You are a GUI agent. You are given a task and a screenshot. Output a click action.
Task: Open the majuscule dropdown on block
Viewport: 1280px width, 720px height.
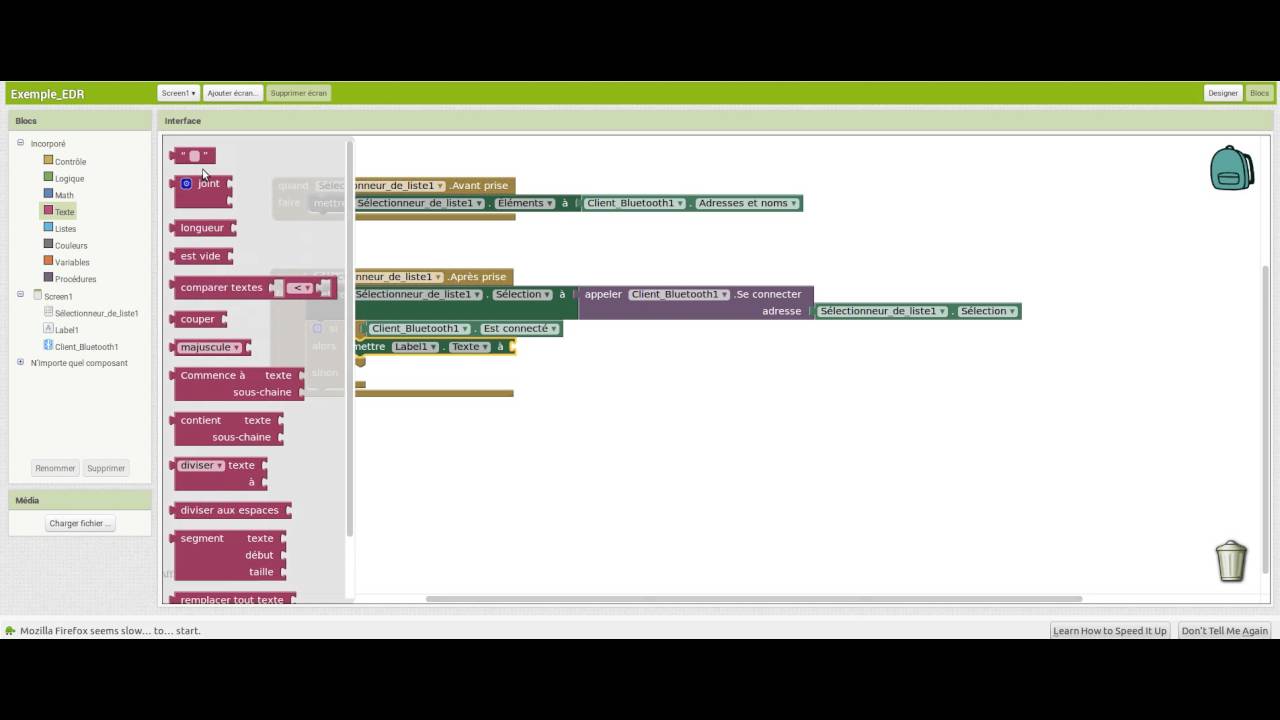pyautogui.click(x=210, y=347)
